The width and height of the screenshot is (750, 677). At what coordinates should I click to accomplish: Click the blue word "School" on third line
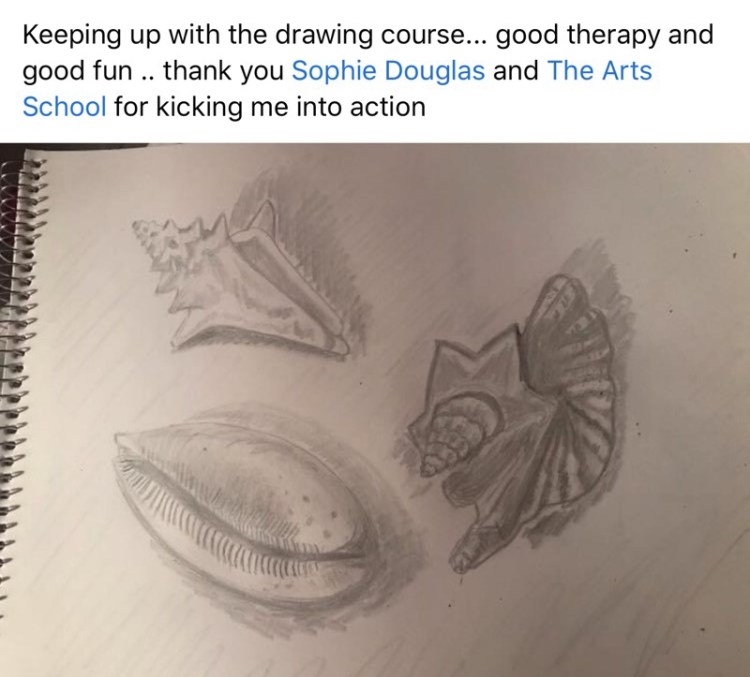[x=63, y=107]
